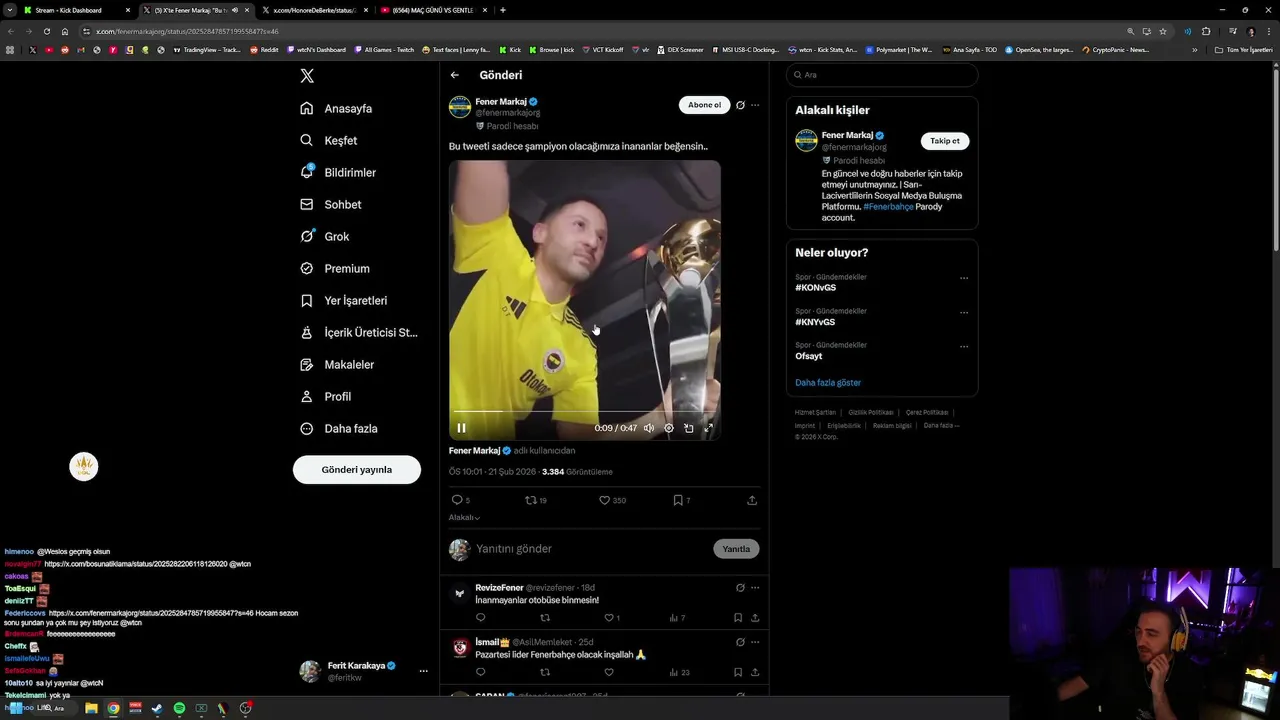Viewport: 1280px width, 720px height.
Task: Mute the video volume
Action: (649, 428)
